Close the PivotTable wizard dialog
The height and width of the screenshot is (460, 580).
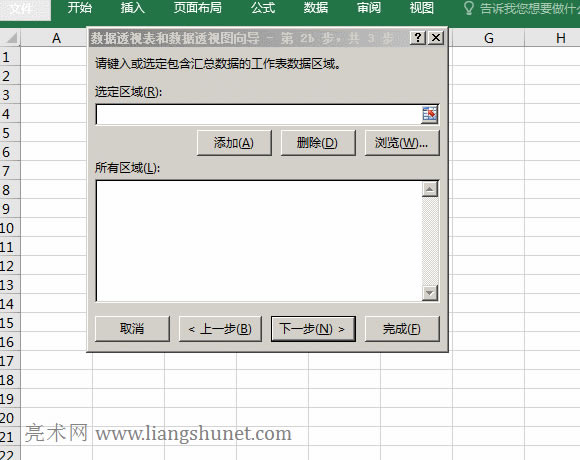(436, 38)
